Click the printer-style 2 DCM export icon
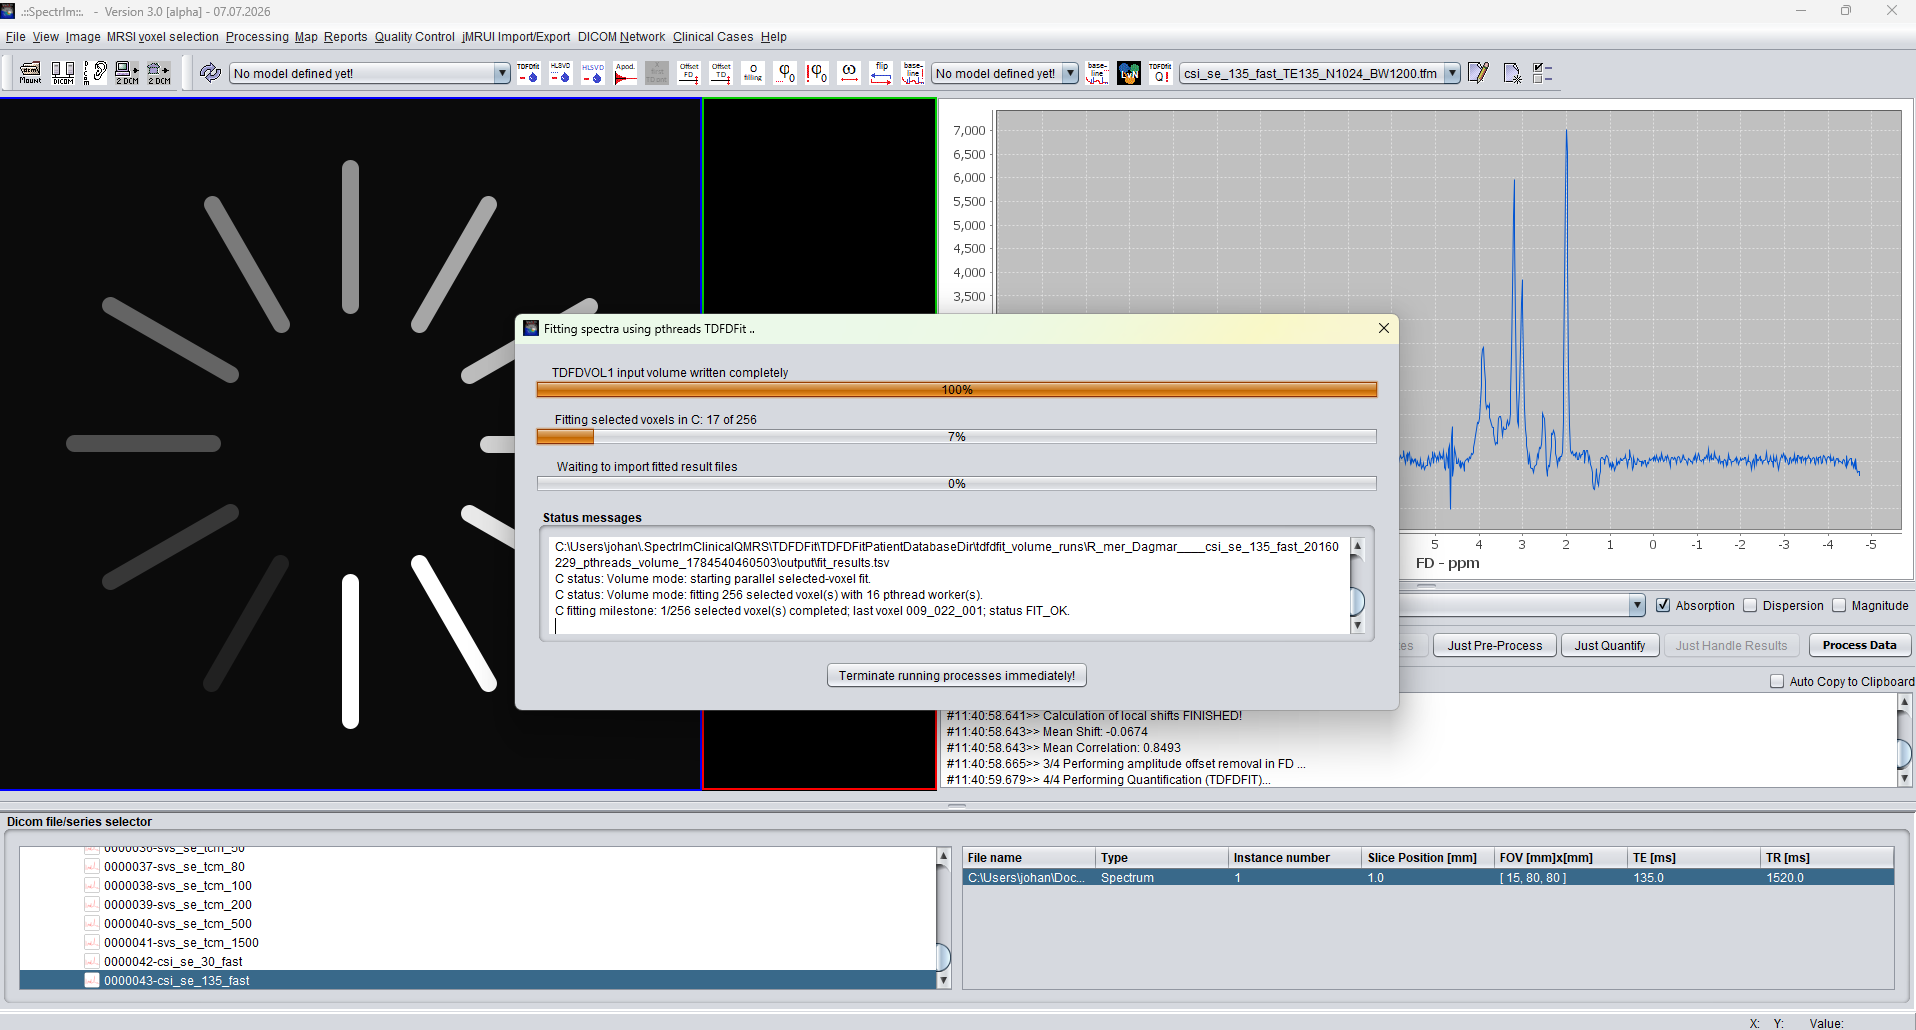This screenshot has width=1916, height=1030. tap(159, 72)
